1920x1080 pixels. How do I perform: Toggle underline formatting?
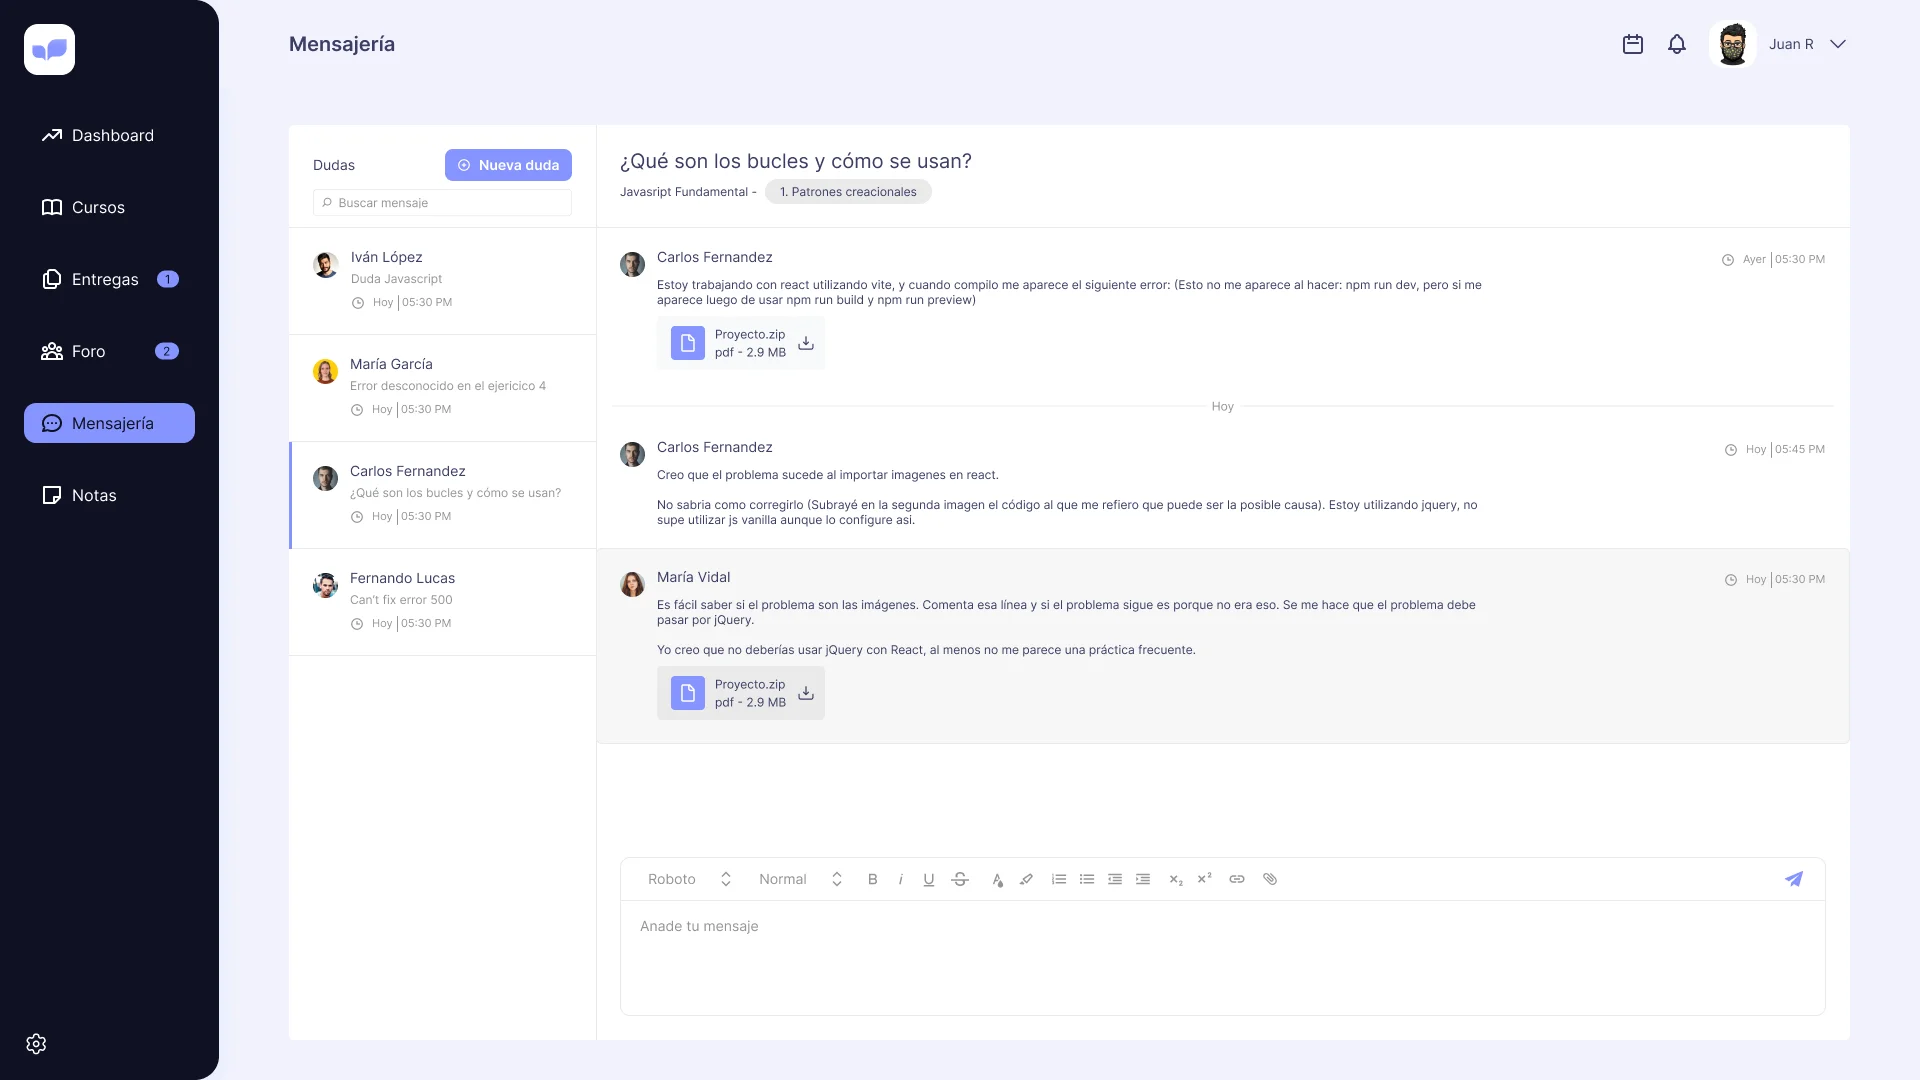(929, 879)
